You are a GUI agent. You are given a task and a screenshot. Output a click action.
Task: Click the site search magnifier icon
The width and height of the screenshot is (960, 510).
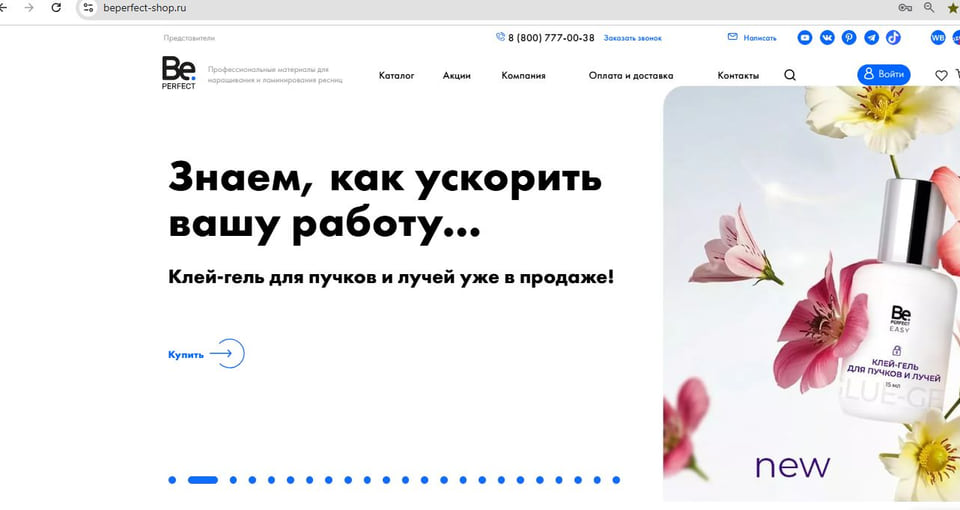tap(790, 75)
